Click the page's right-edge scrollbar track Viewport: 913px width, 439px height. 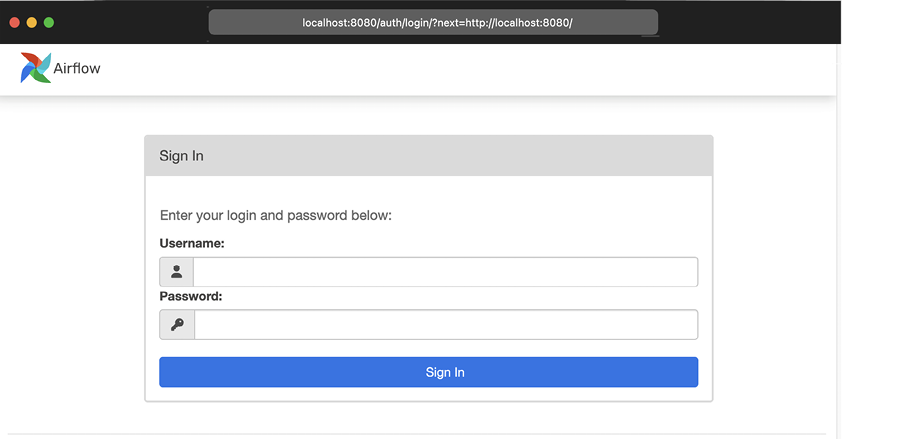tap(838, 250)
